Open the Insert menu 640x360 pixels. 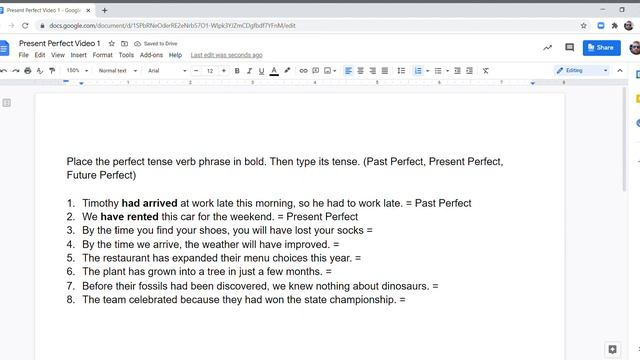point(78,55)
